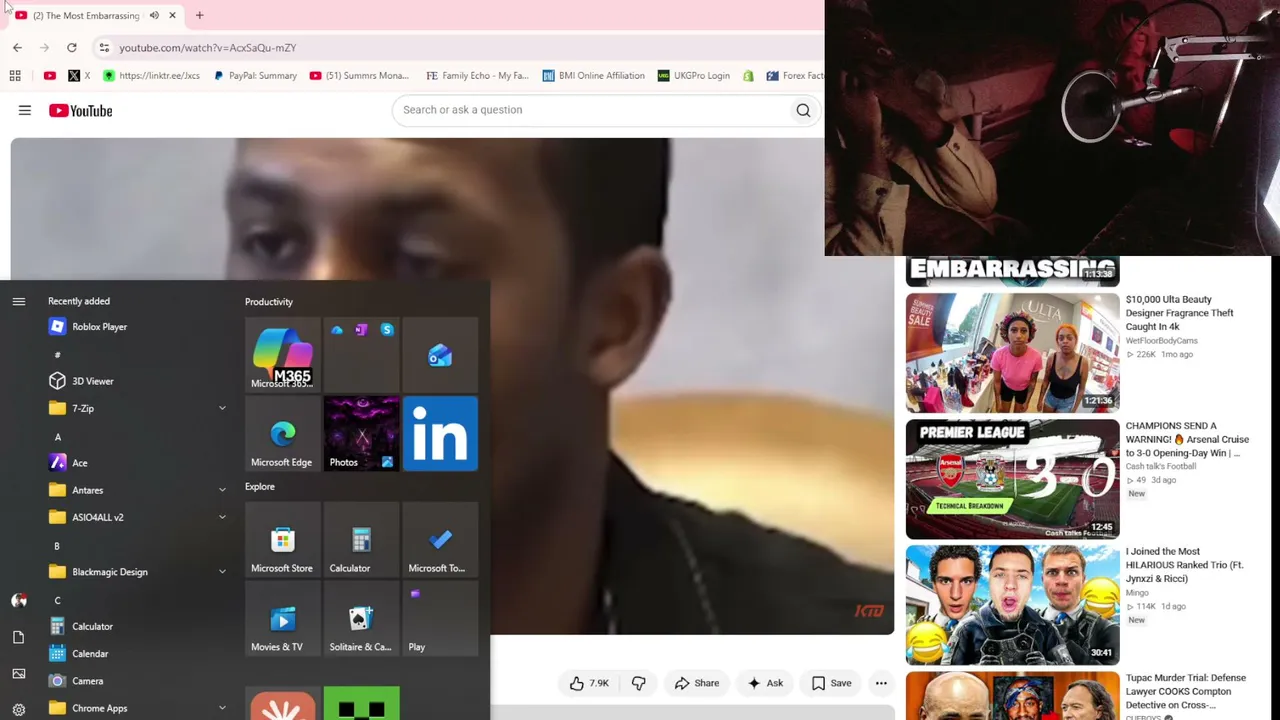Open the Solitaire & Casual Games tile

tap(361, 619)
